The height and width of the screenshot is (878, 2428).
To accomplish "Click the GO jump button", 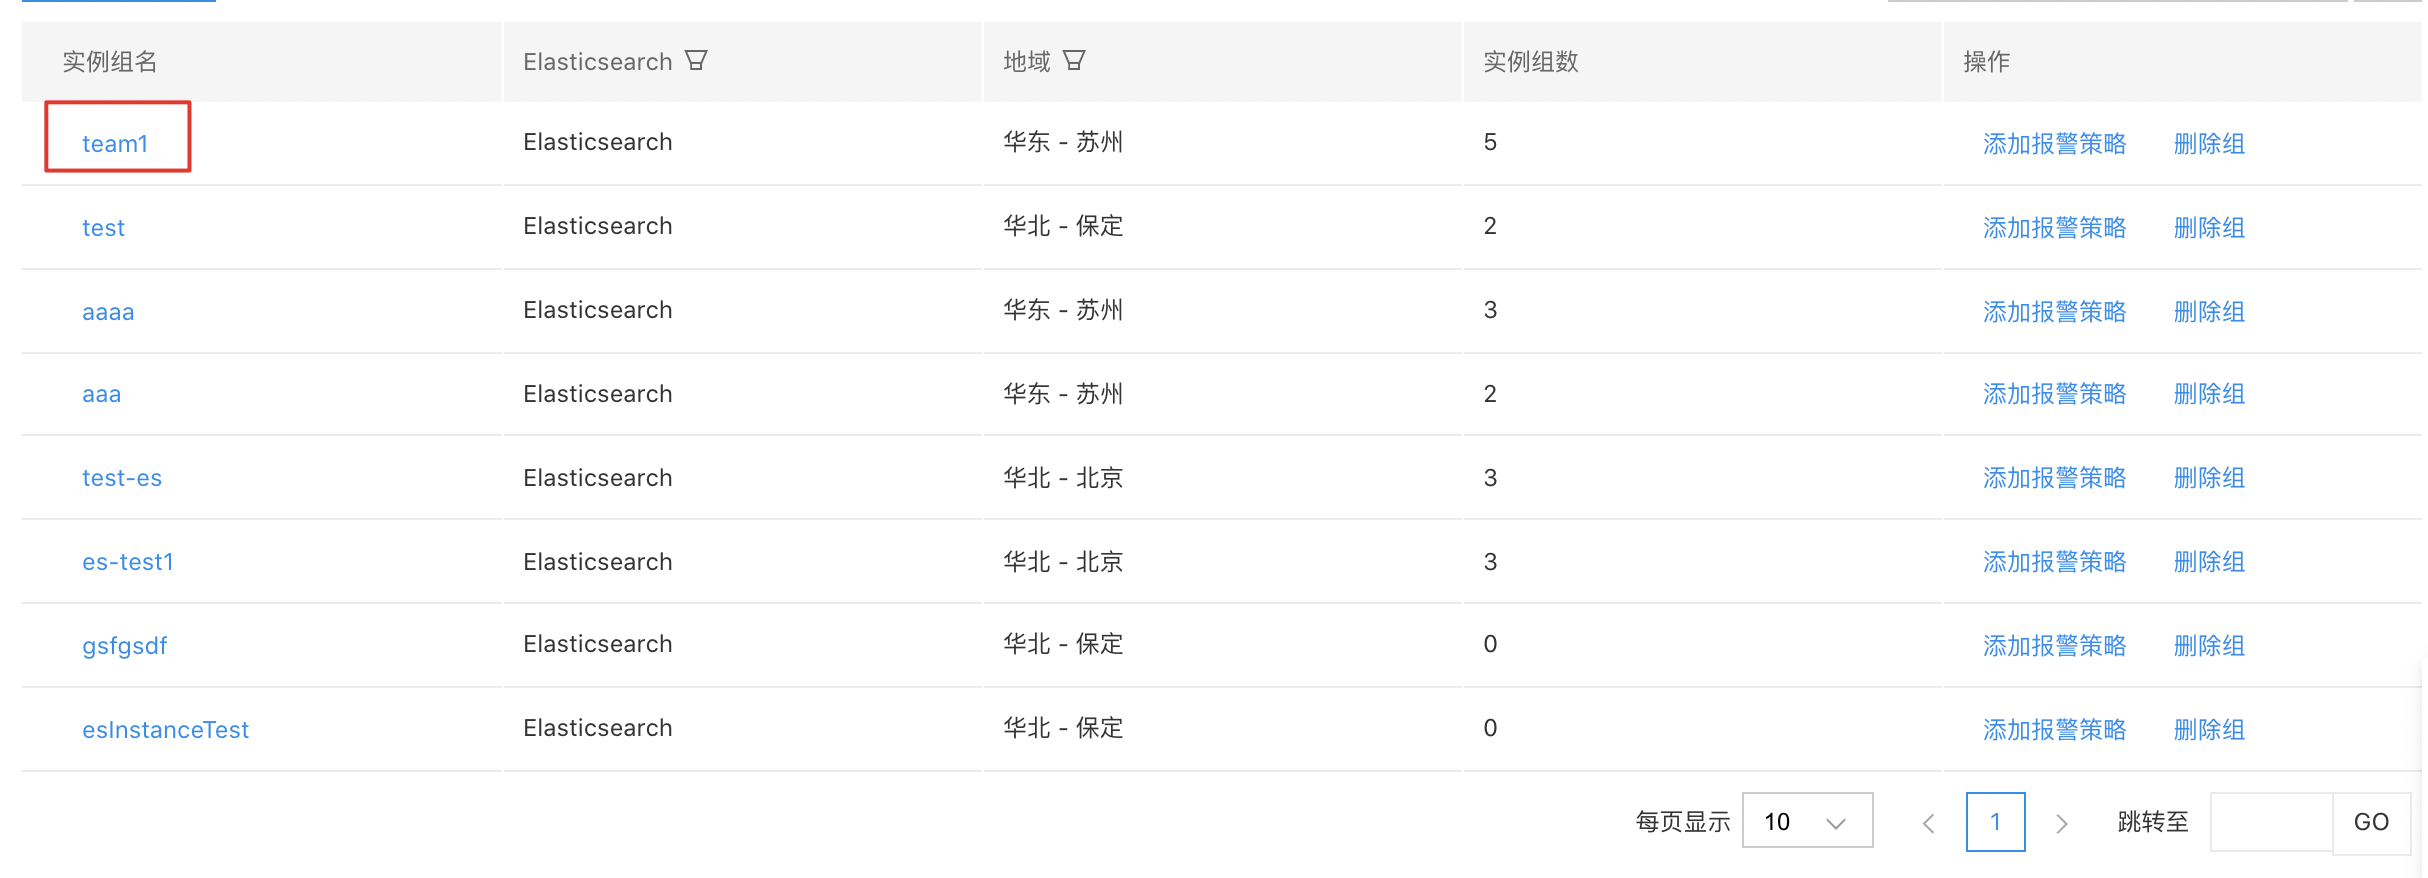I will coord(2371,822).
